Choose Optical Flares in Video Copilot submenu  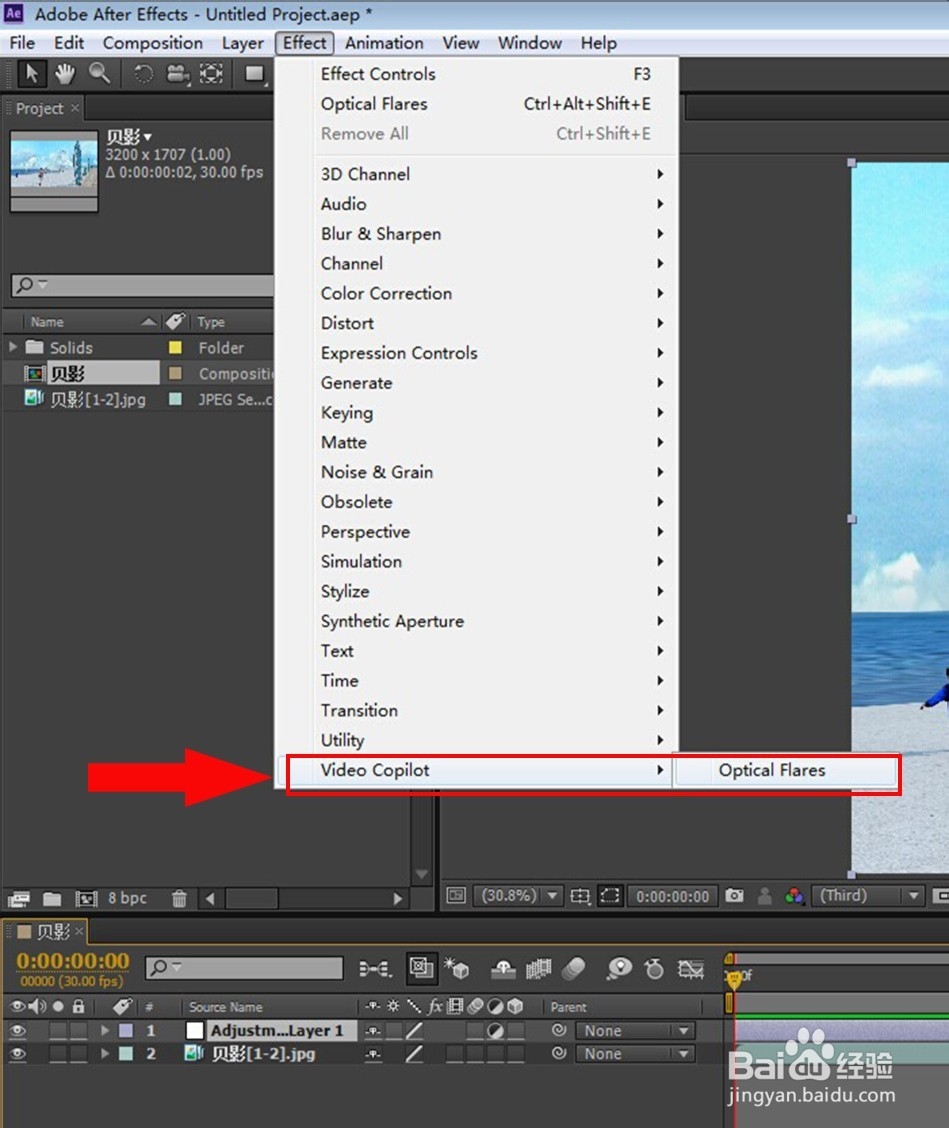(x=785, y=770)
